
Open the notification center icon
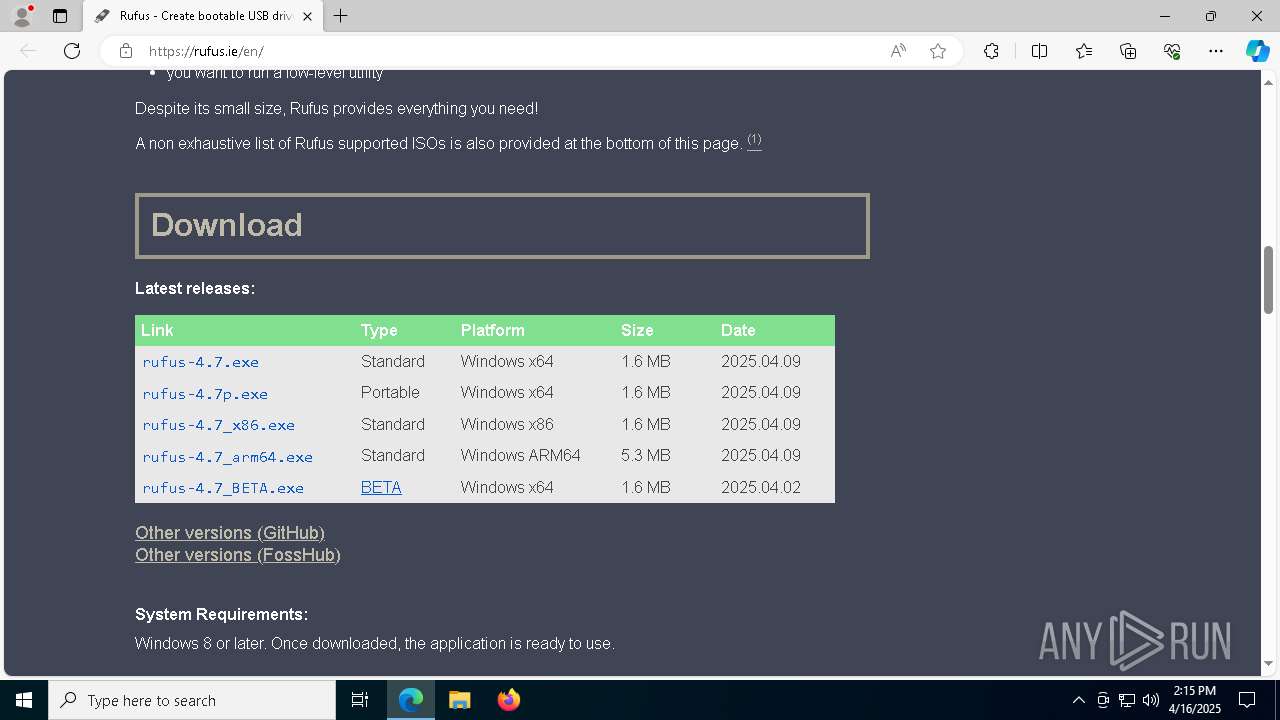coord(1247,700)
